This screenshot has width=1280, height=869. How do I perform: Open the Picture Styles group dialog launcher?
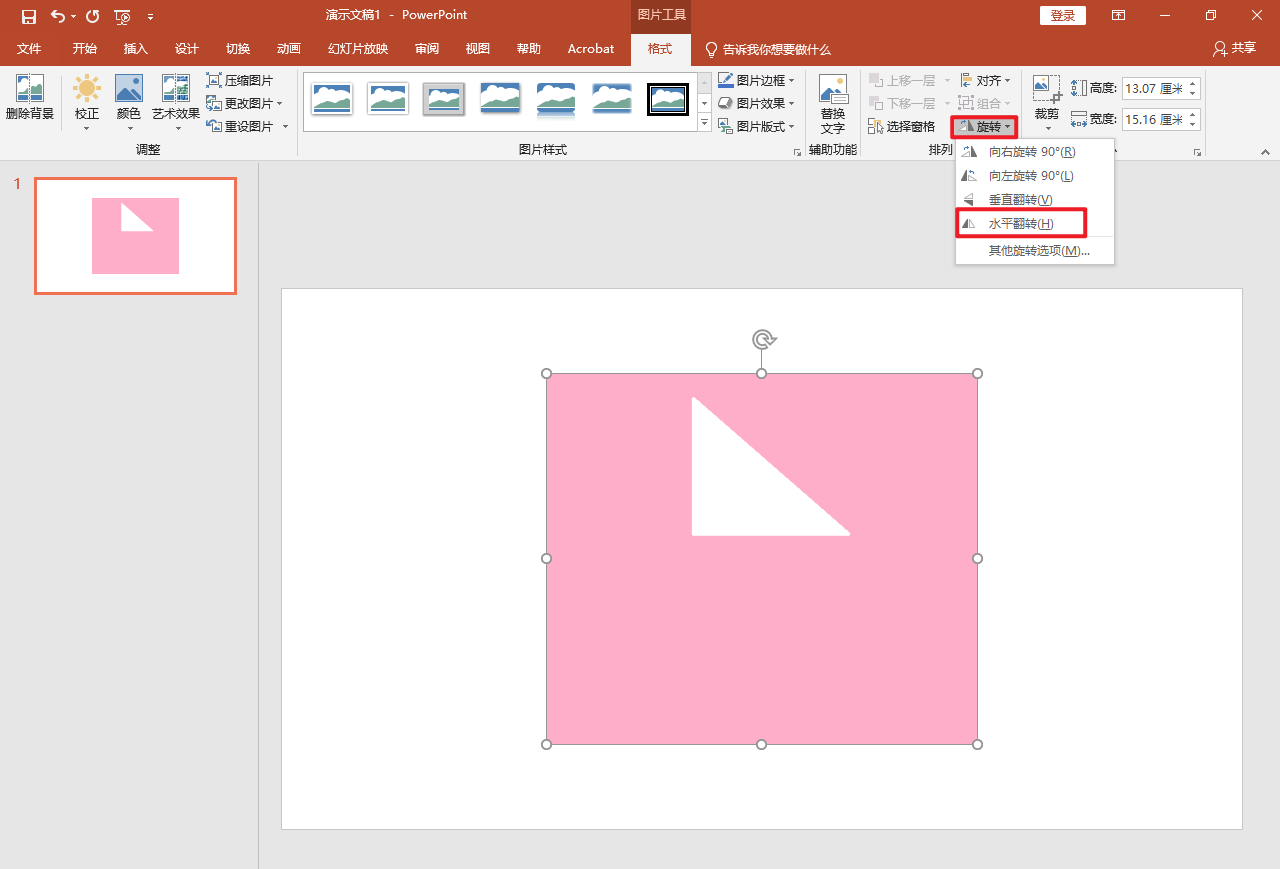coord(797,152)
